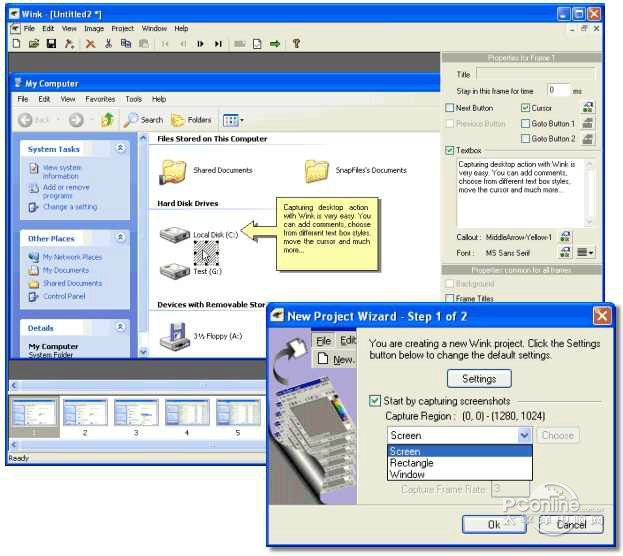Image resolution: width=623 pixels, height=556 pixels.
Task: Click the icon beside Goto Button 1
Action: 588,123
